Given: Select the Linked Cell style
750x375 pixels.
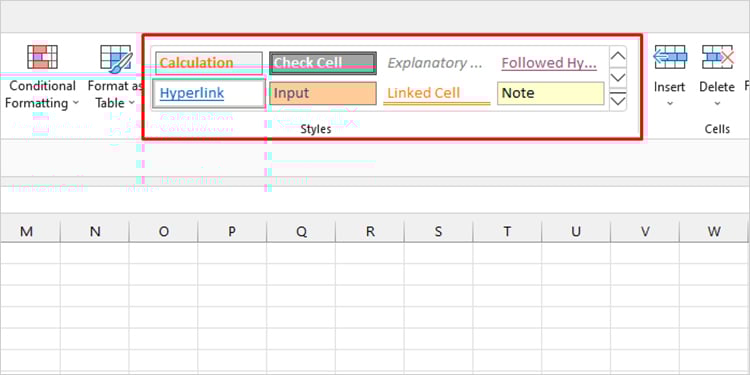Looking at the screenshot, I should click(437, 93).
